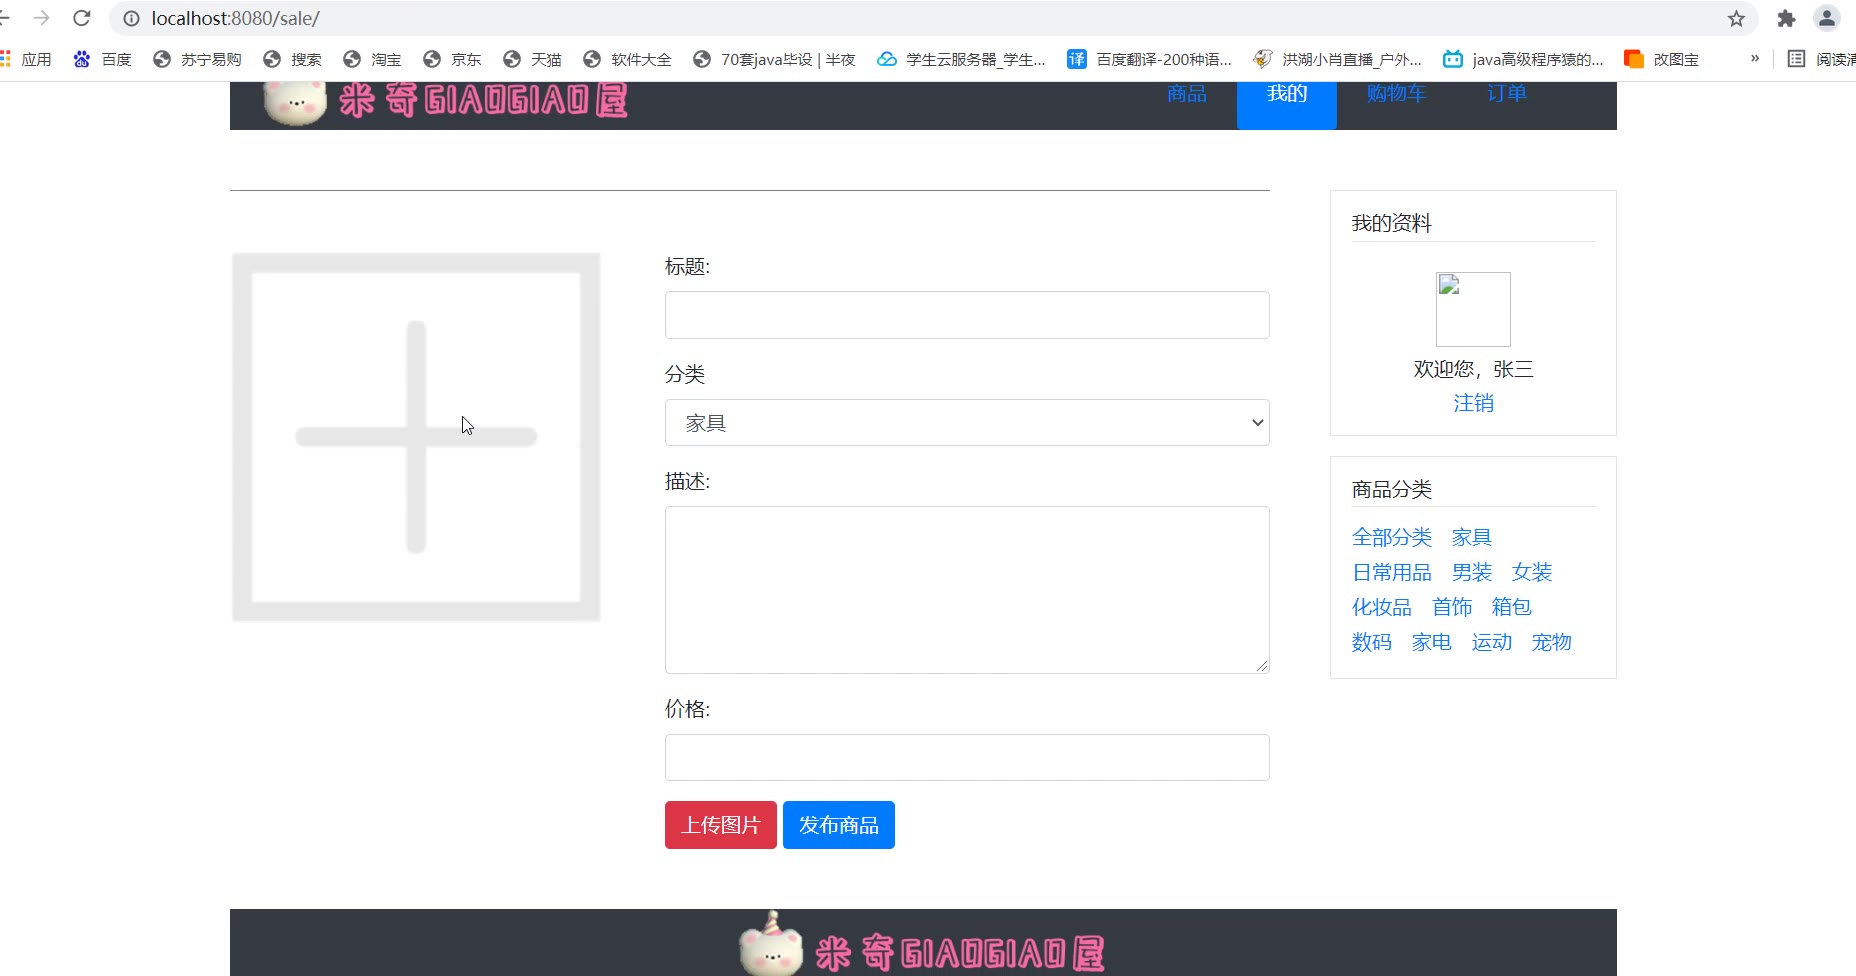The height and width of the screenshot is (976, 1856).
Task: Open the 搜索 bookmark
Action: pos(292,59)
